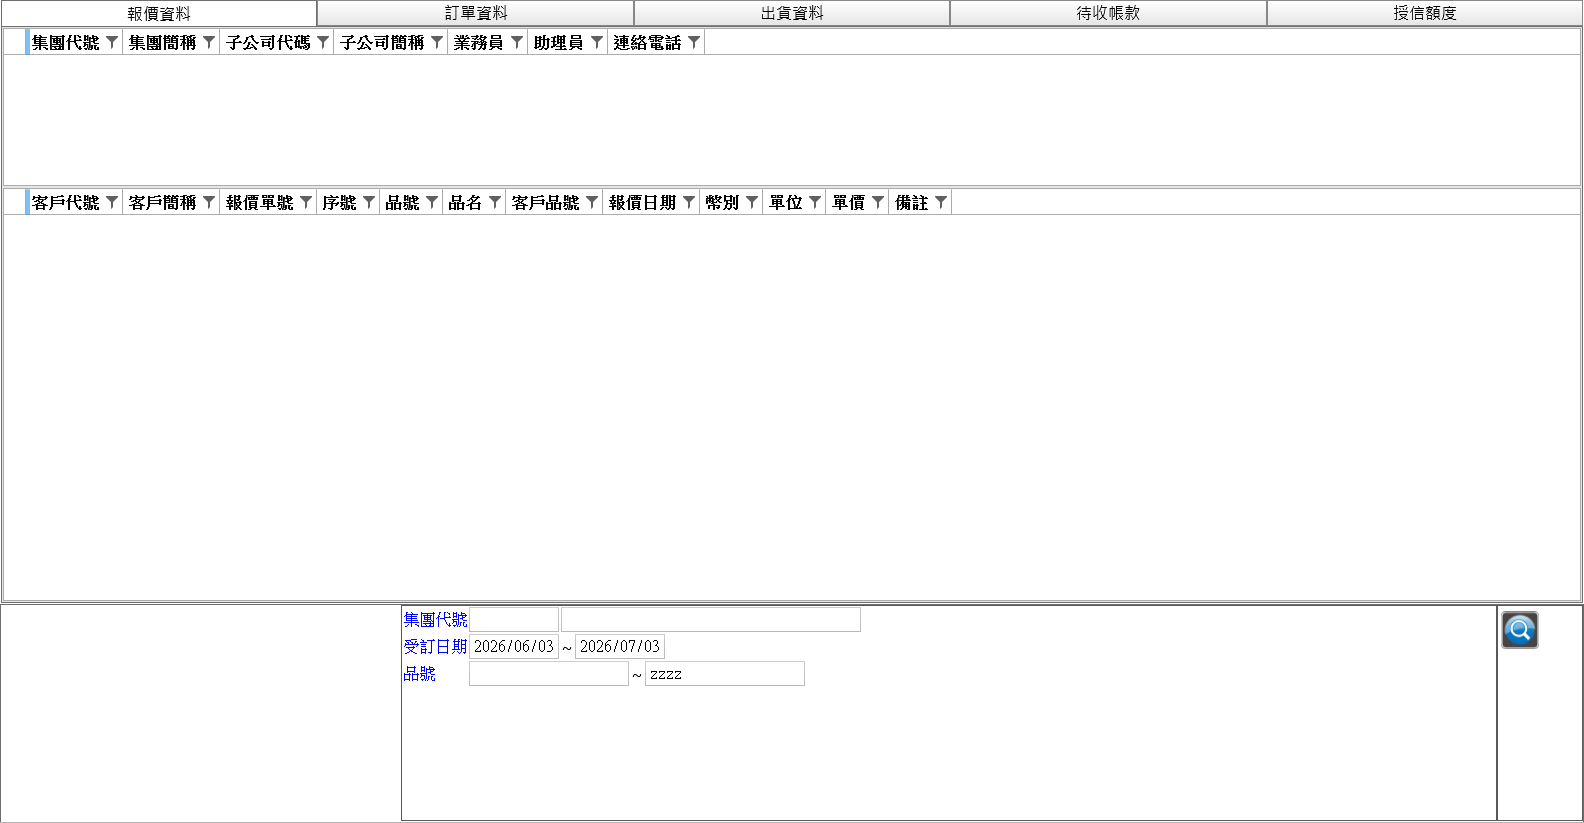The height and width of the screenshot is (823, 1584).
Task: Sort by 報價單號 column header text
Action: point(260,202)
